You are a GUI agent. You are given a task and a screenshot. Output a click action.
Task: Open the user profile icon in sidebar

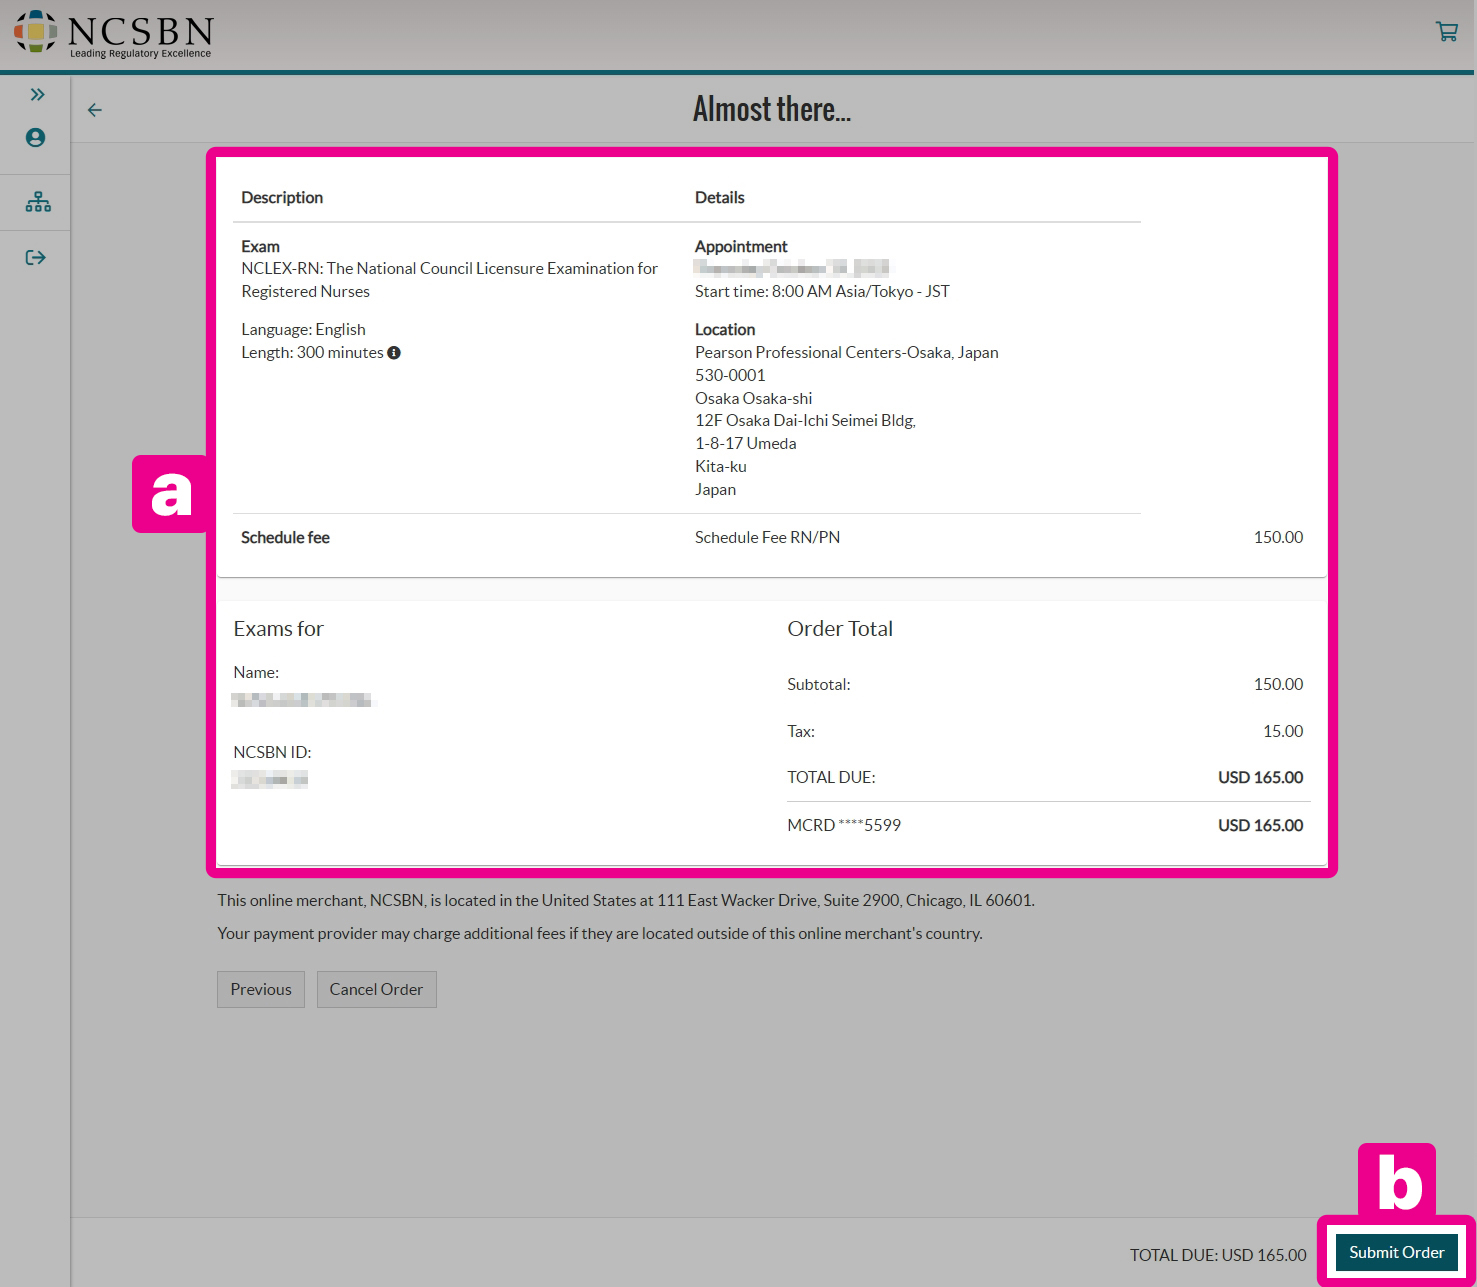pyautogui.click(x=35, y=138)
